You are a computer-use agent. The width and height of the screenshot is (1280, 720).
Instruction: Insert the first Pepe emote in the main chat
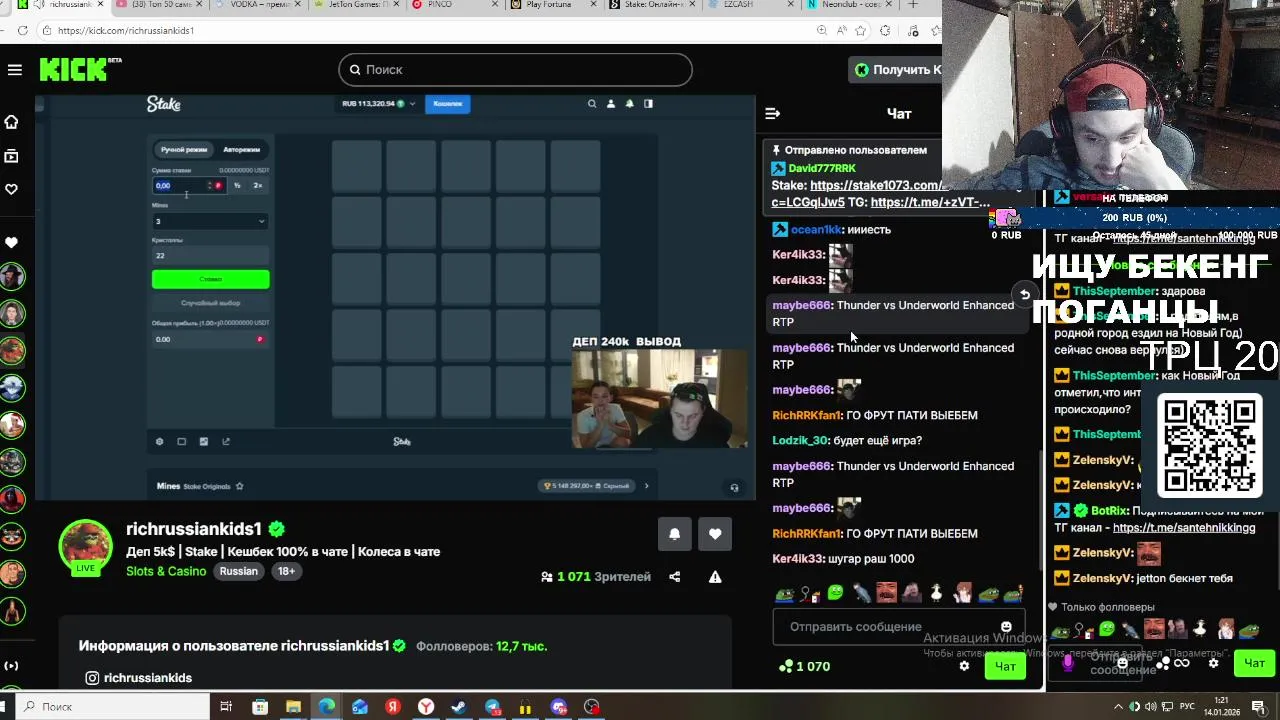pos(785,593)
